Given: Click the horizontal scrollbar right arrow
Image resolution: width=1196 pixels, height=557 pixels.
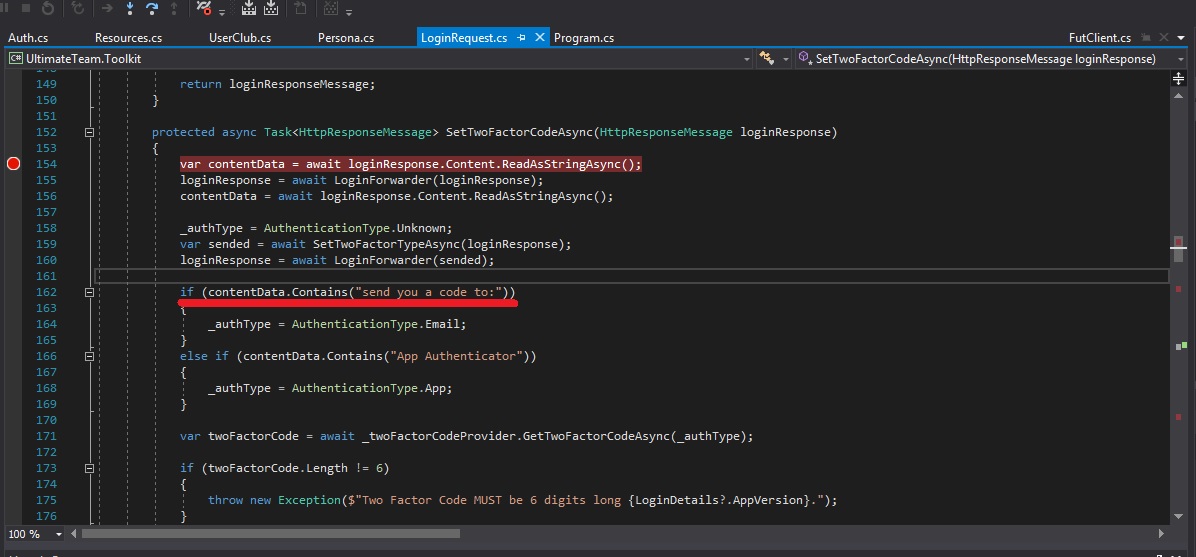Looking at the screenshot, I should click(1162, 534).
